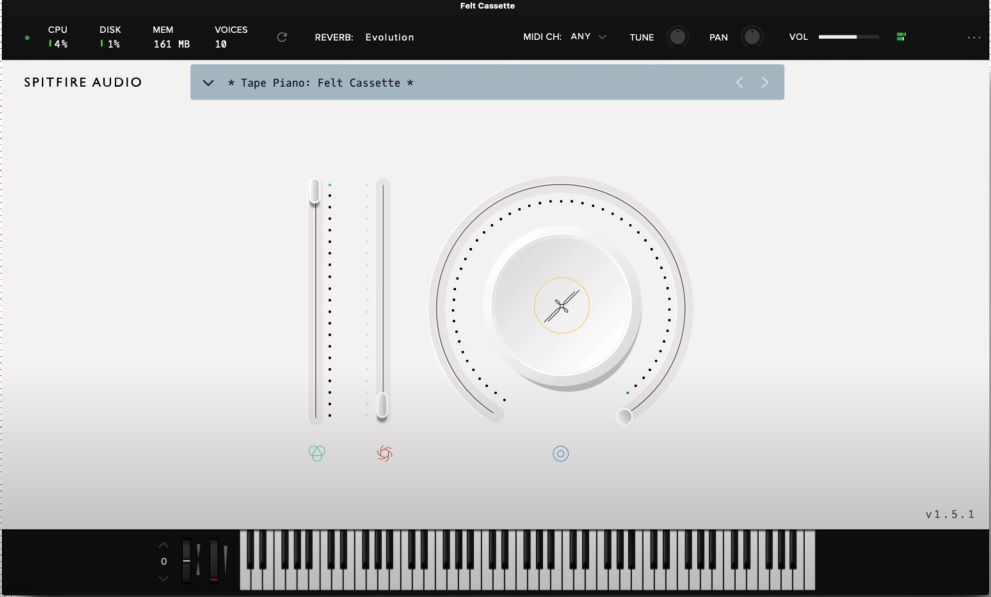Image resolution: width=991 pixels, height=597 pixels.
Task: Click the TUNE knob
Action: click(x=677, y=37)
